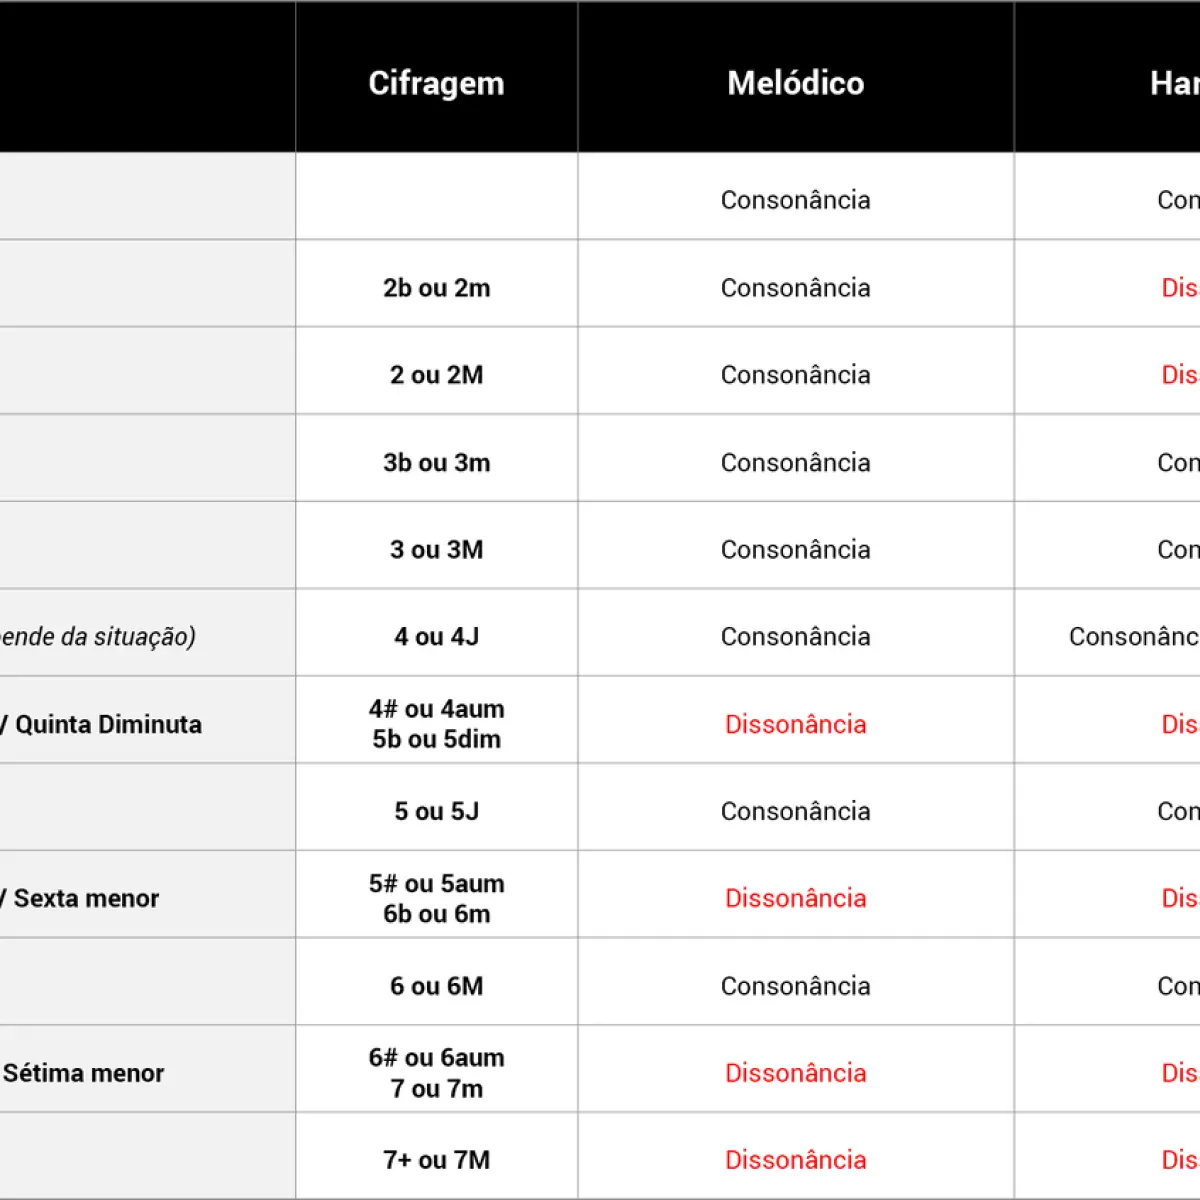
Task: Click the Quinta Diminuta row label
Action: (108, 724)
